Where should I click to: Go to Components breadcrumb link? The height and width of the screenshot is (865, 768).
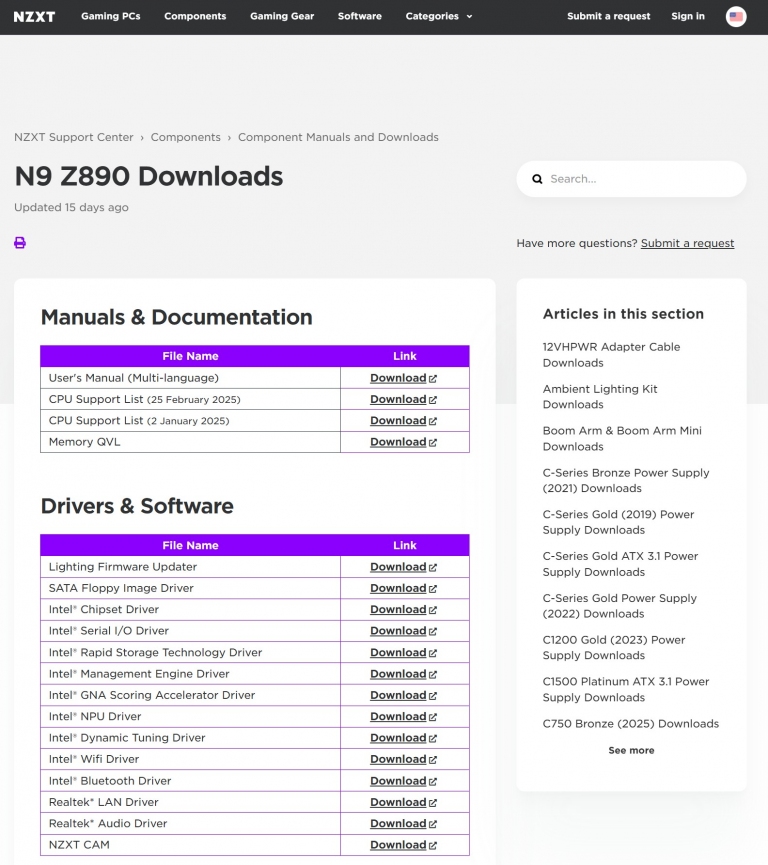pyautogui.click(x=185, y=137)
